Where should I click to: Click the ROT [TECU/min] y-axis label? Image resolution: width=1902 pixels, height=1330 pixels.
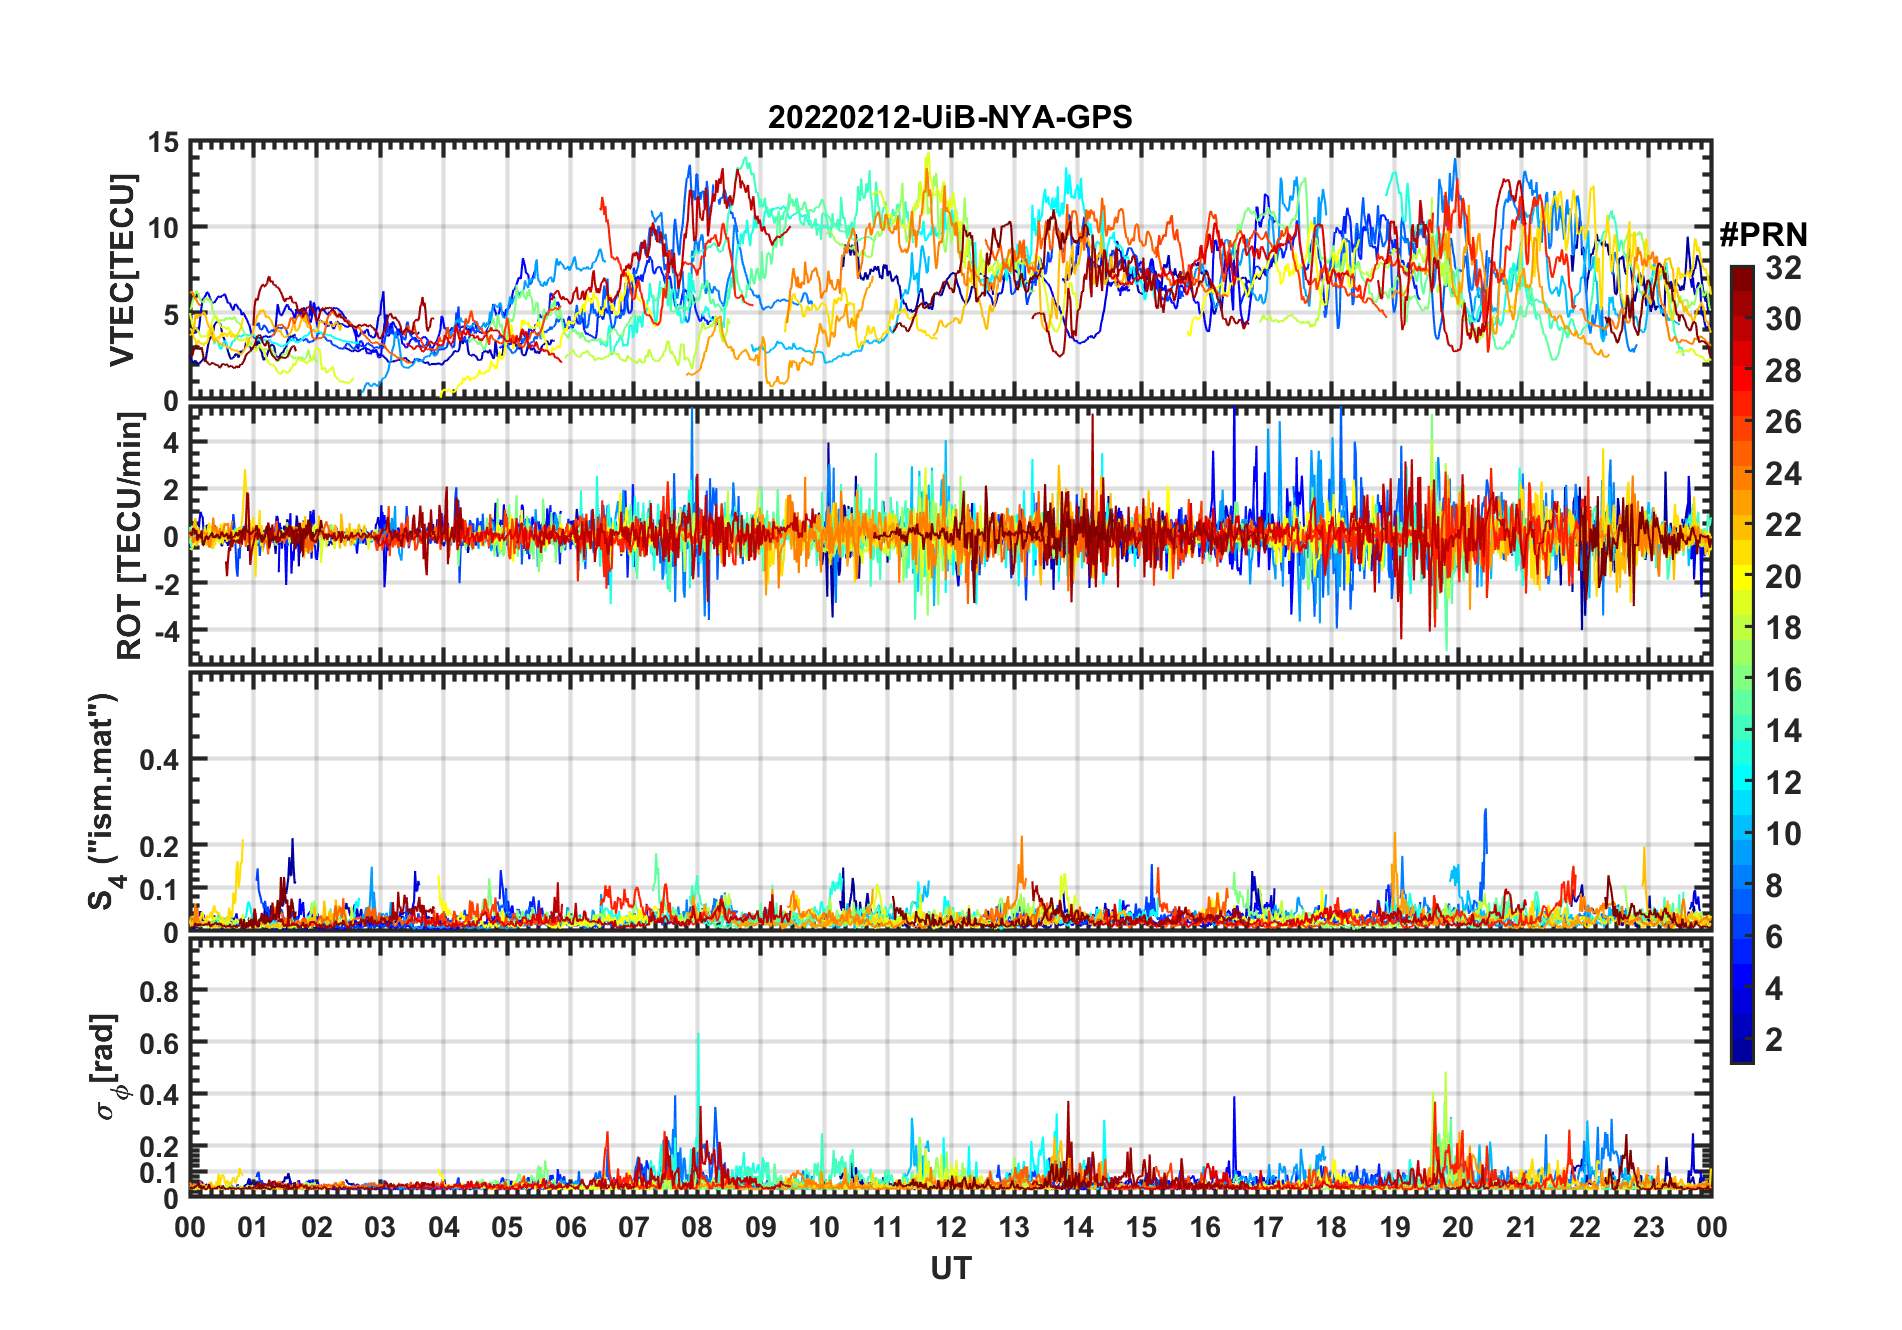[x=129, y=535]
